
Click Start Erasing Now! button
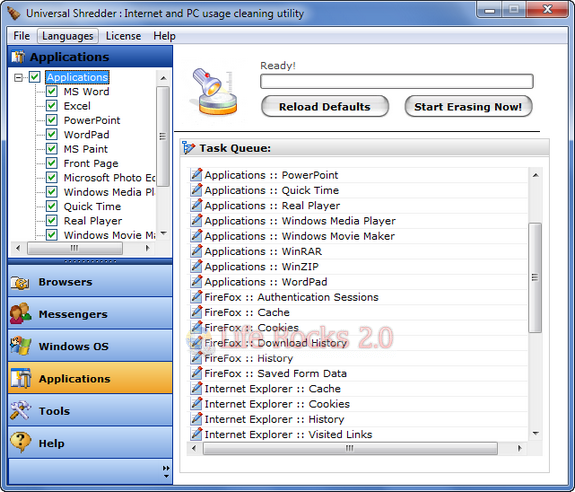point(468,106)
